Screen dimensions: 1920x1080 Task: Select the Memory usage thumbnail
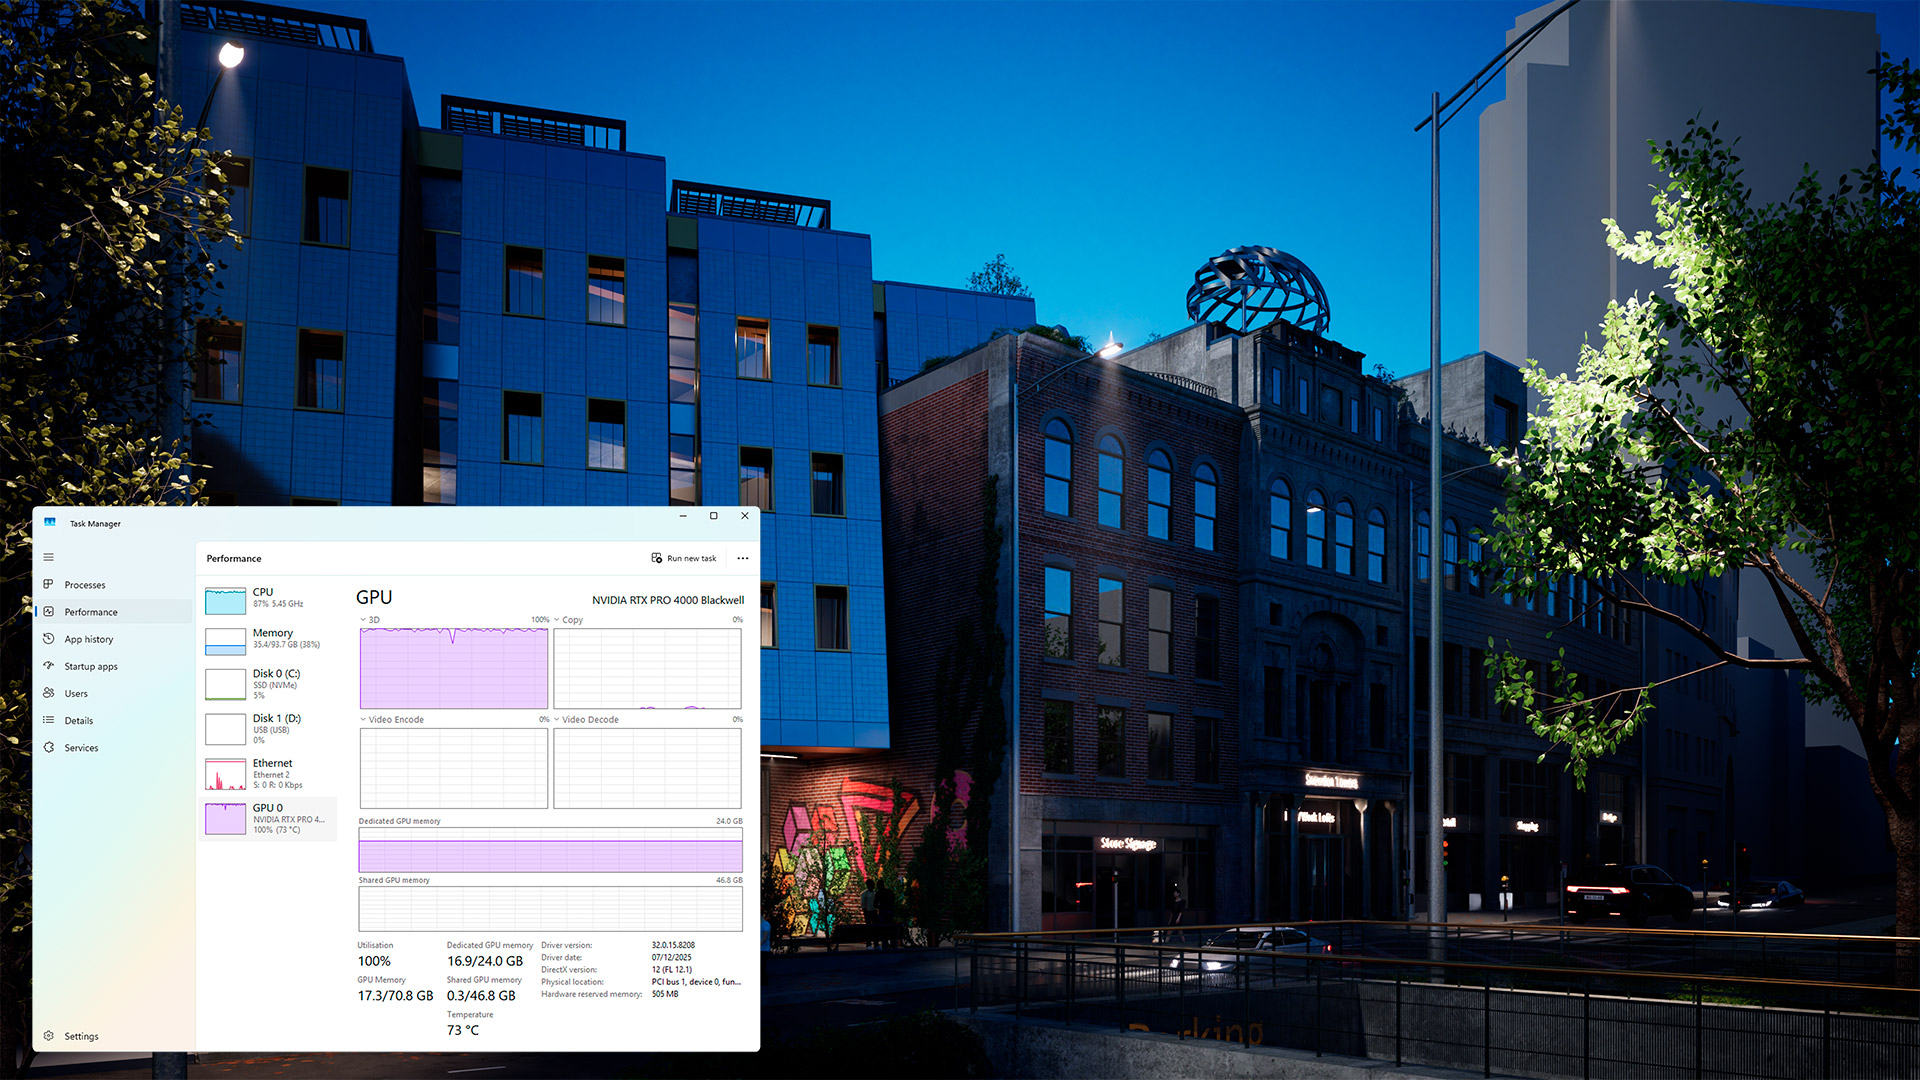tap(226, 641)
